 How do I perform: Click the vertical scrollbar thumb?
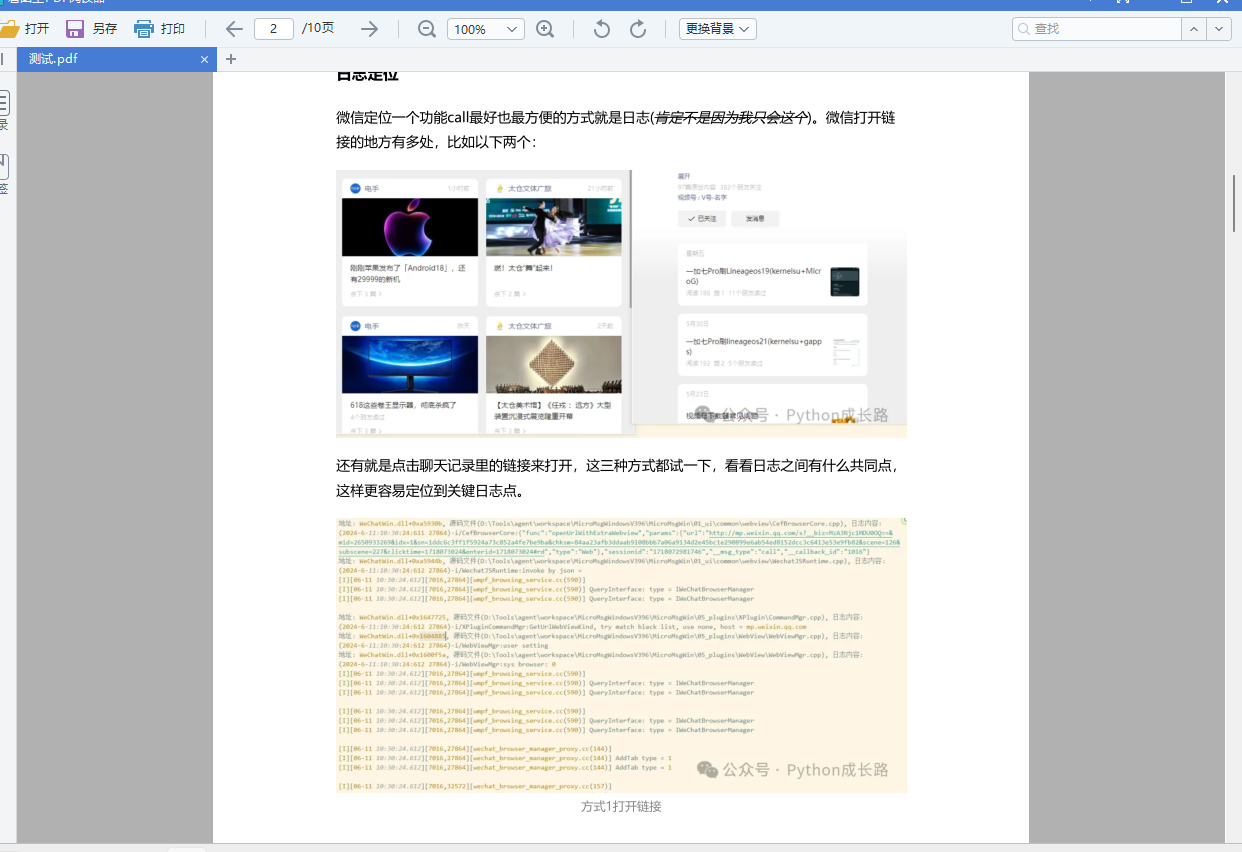[1234, 203]
